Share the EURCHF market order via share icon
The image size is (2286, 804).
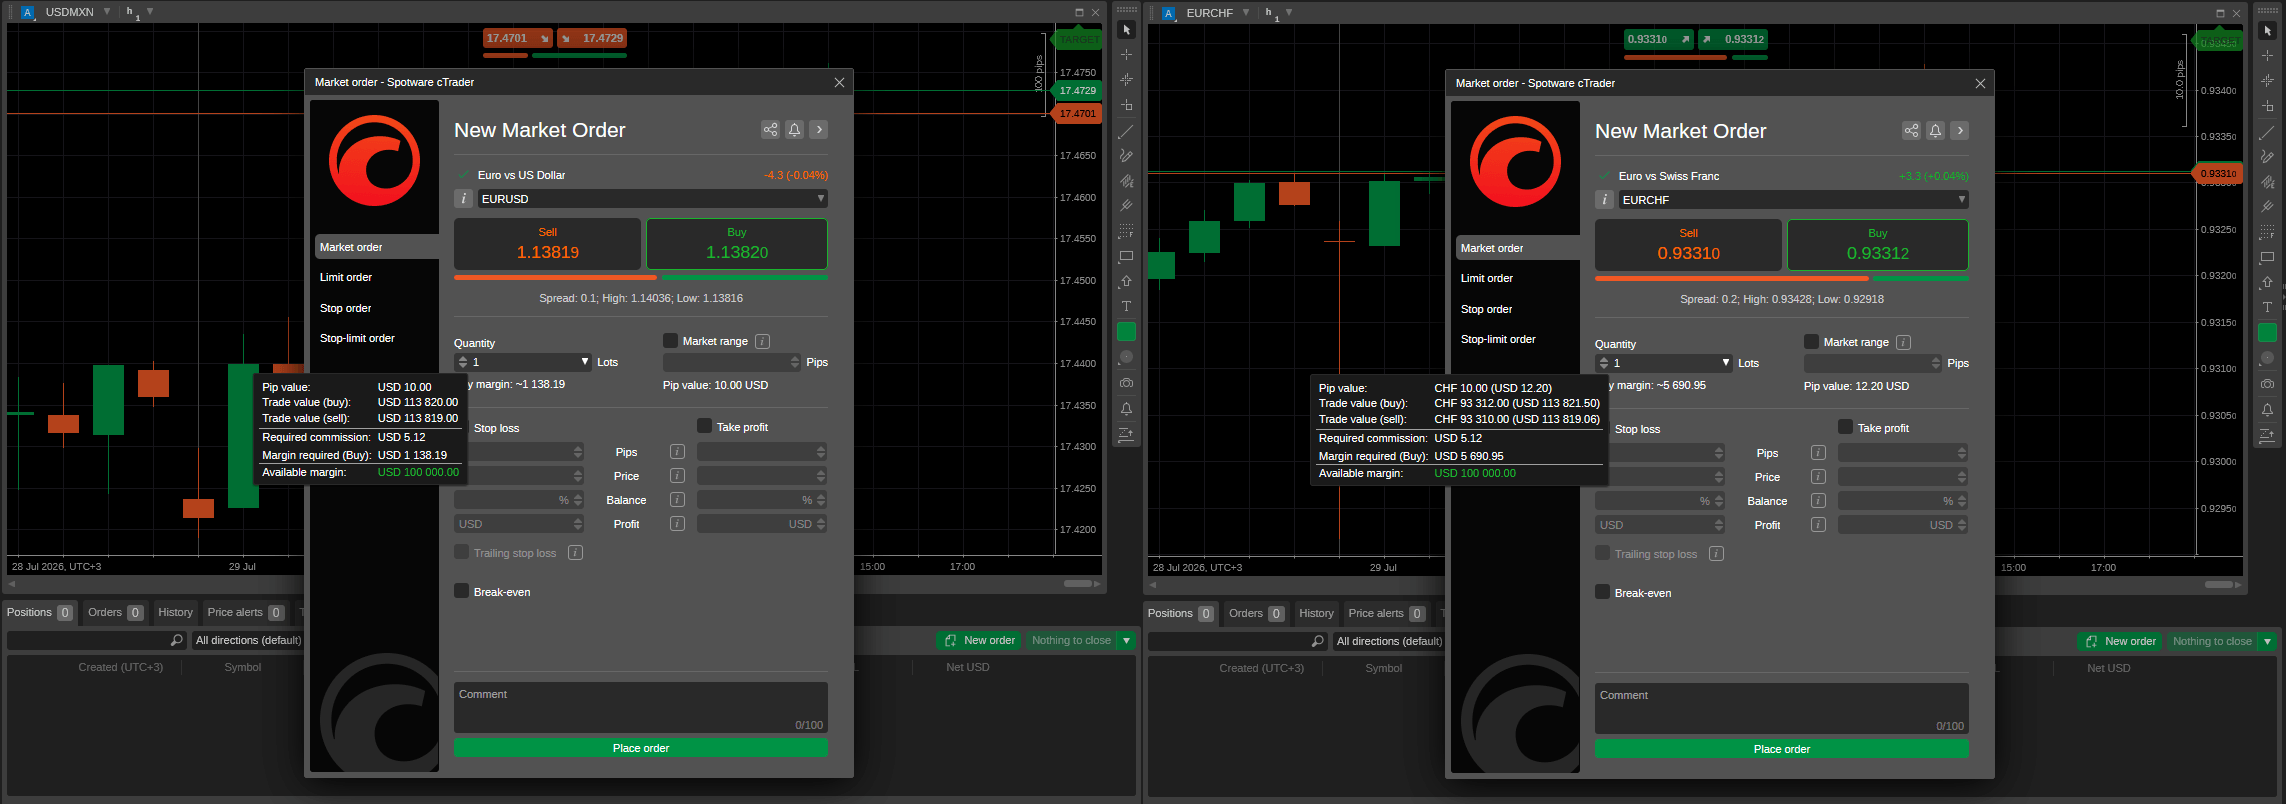click(1911, 130)
